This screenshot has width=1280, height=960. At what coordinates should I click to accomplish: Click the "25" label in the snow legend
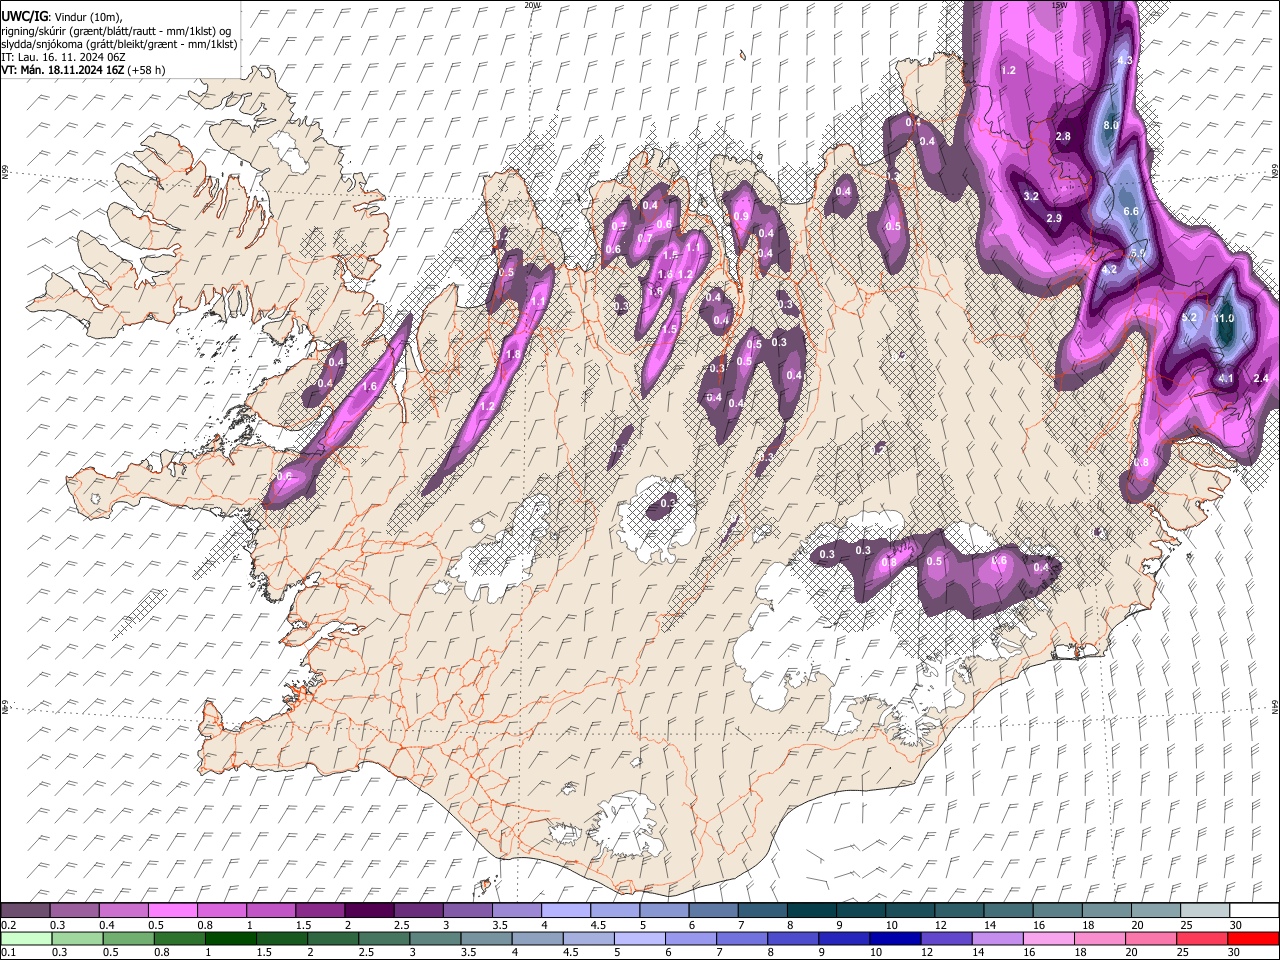tap(1186, 925)
